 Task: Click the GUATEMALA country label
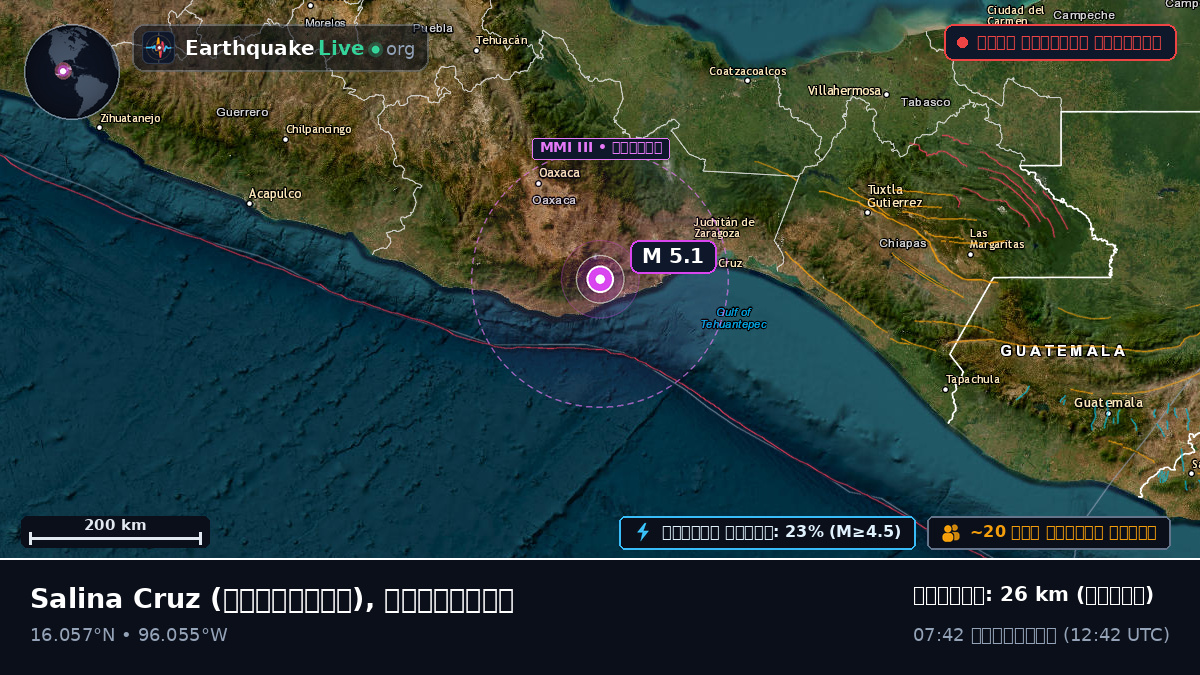coord(1063,351)
